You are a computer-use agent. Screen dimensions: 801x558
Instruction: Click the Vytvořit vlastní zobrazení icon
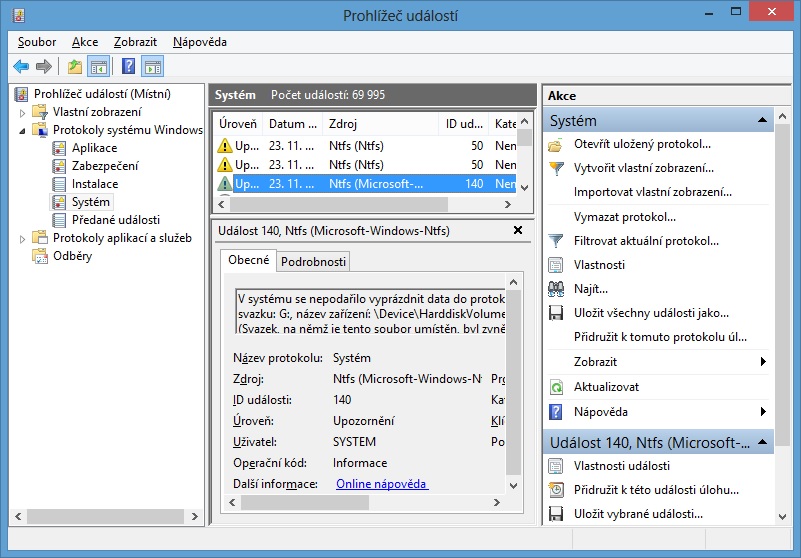tap(557, 168)
